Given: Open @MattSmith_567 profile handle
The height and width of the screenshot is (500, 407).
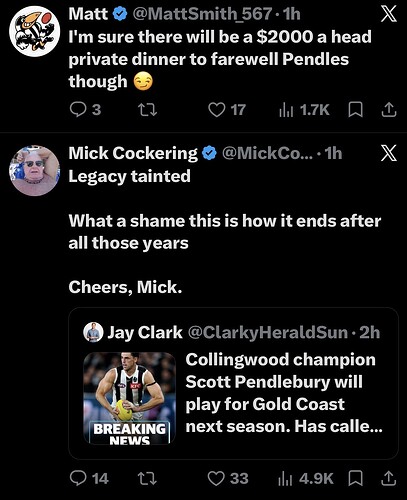Looking at the screenshot, I should tap(202, 14).
